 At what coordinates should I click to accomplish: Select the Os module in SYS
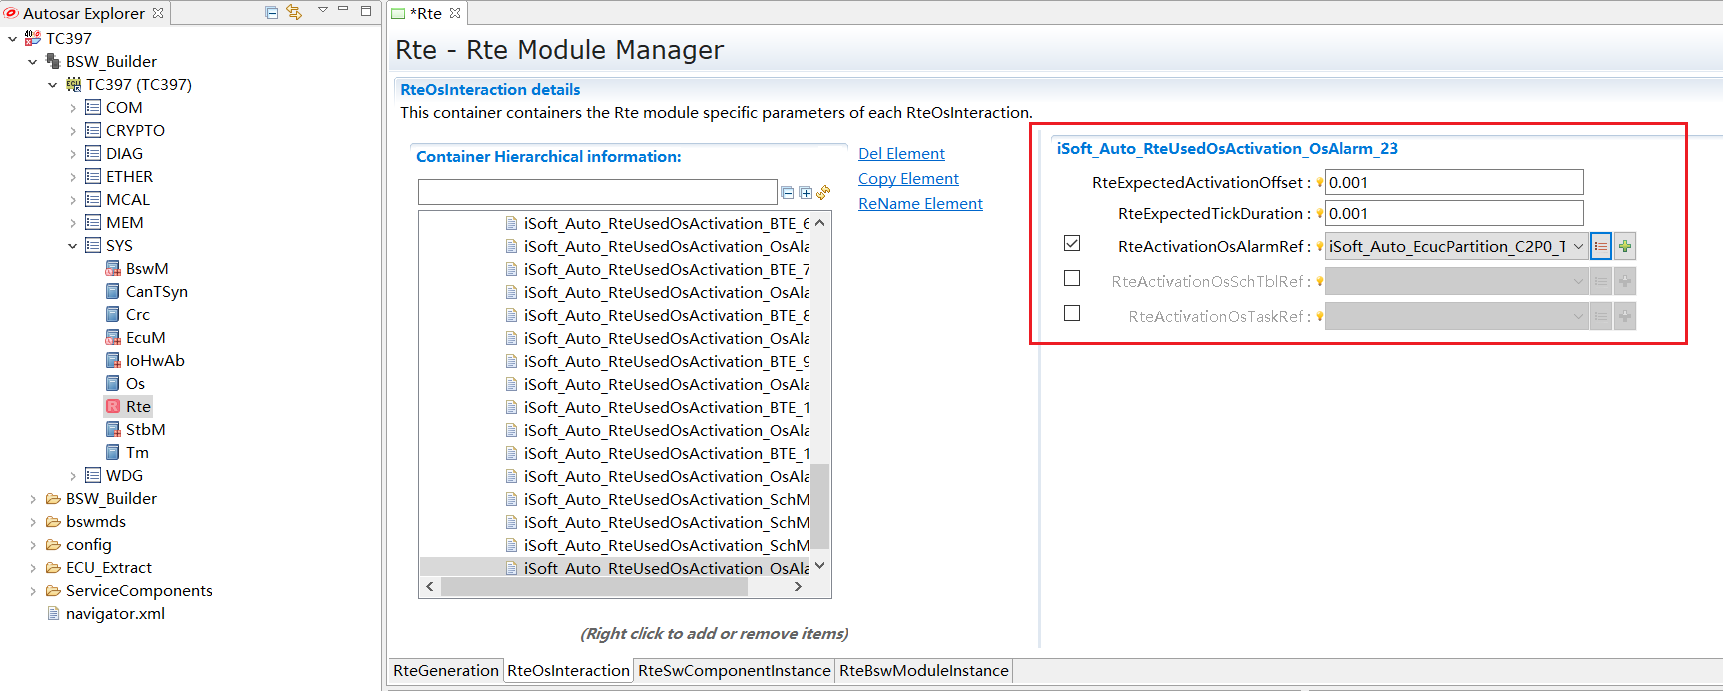[x=135, y=384]
